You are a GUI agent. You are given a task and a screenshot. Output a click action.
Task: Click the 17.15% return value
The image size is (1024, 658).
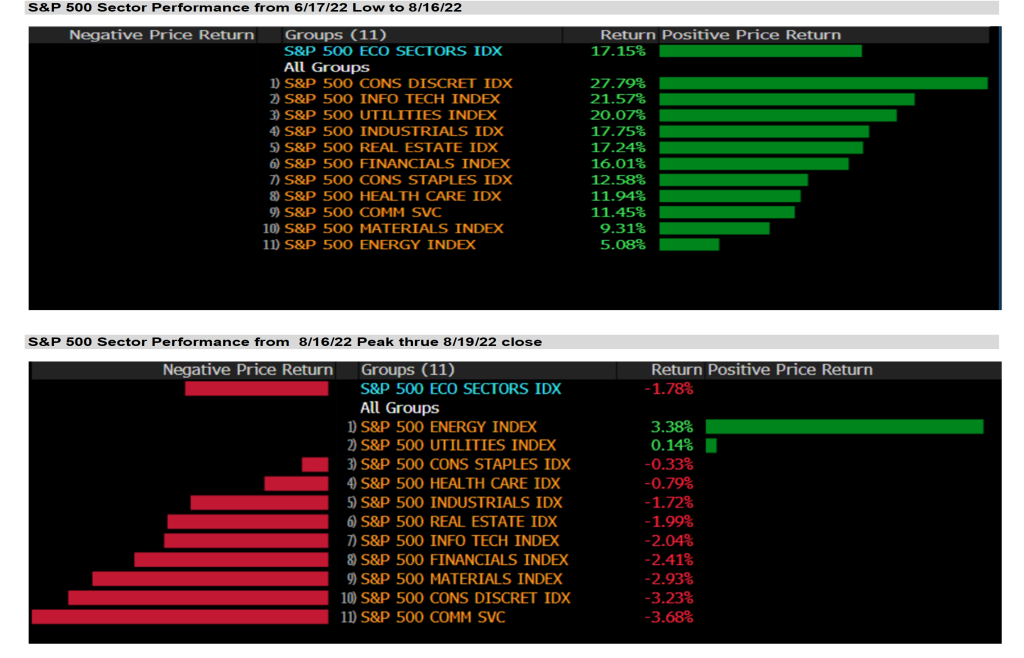[618, 51]
